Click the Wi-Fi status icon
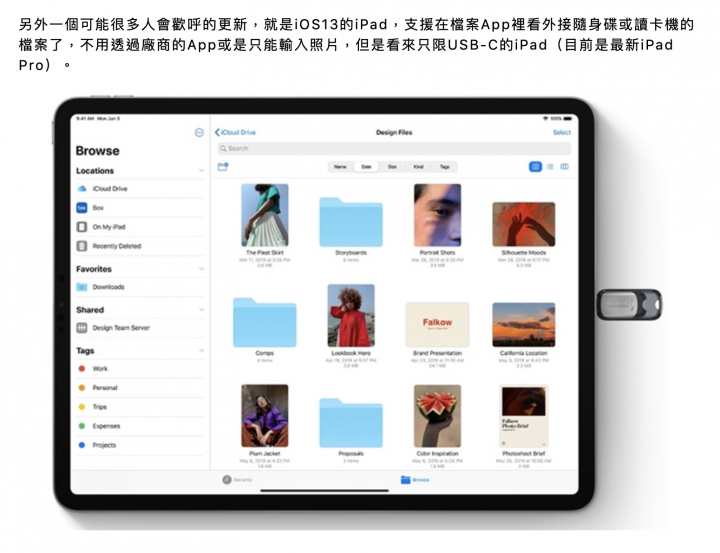720x553 pixels. (x=546, y=118)
